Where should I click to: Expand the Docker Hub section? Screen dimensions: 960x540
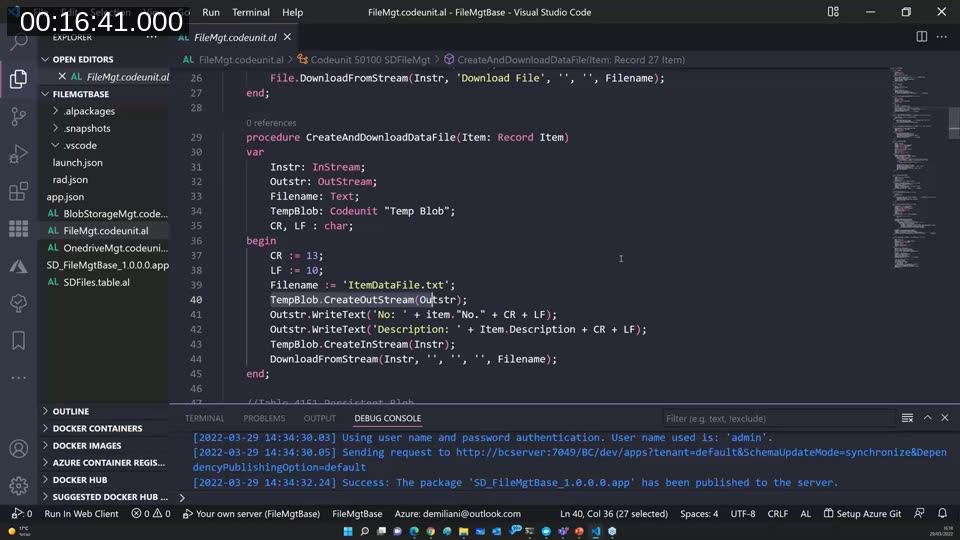point(80,480)
